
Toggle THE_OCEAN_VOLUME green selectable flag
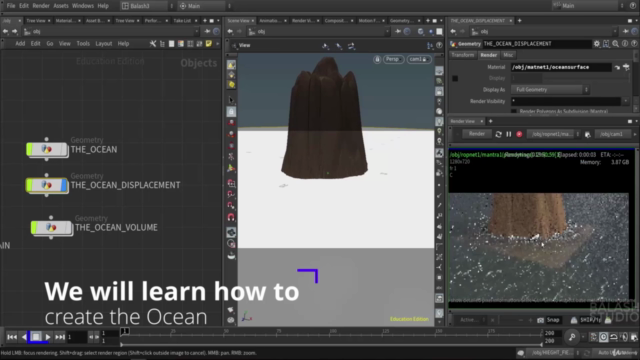(x=34, y=227)
